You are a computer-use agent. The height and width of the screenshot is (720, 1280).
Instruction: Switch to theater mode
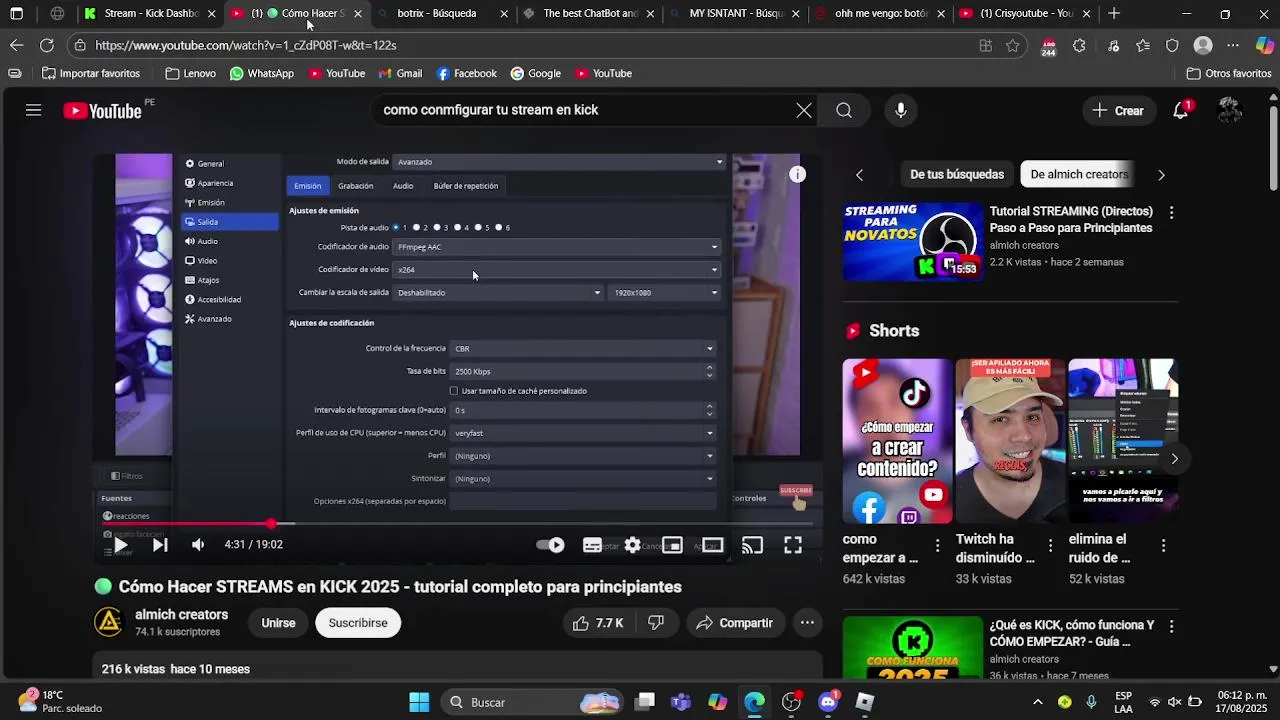[712, 545]
